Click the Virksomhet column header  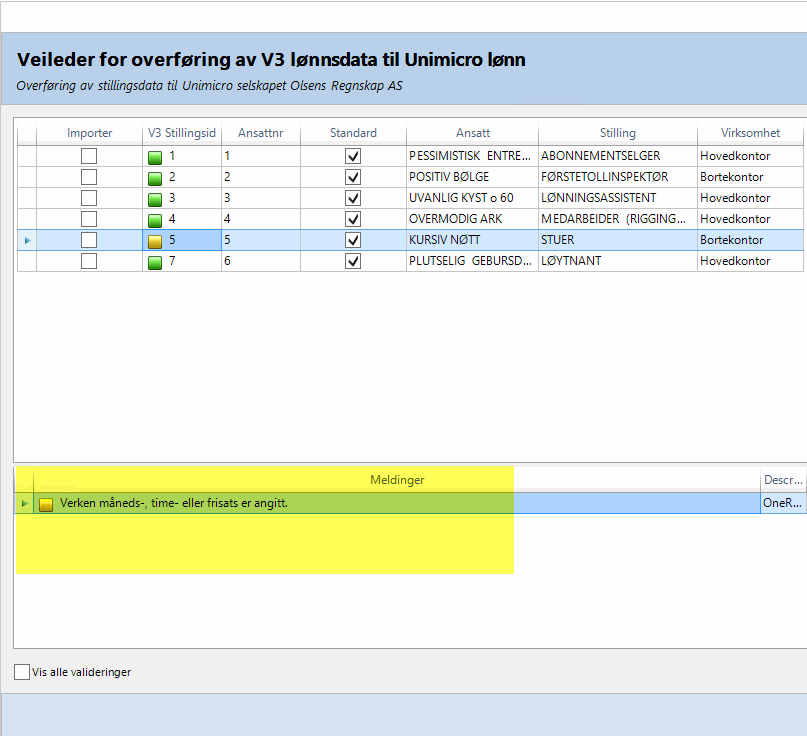click(750, 133)
